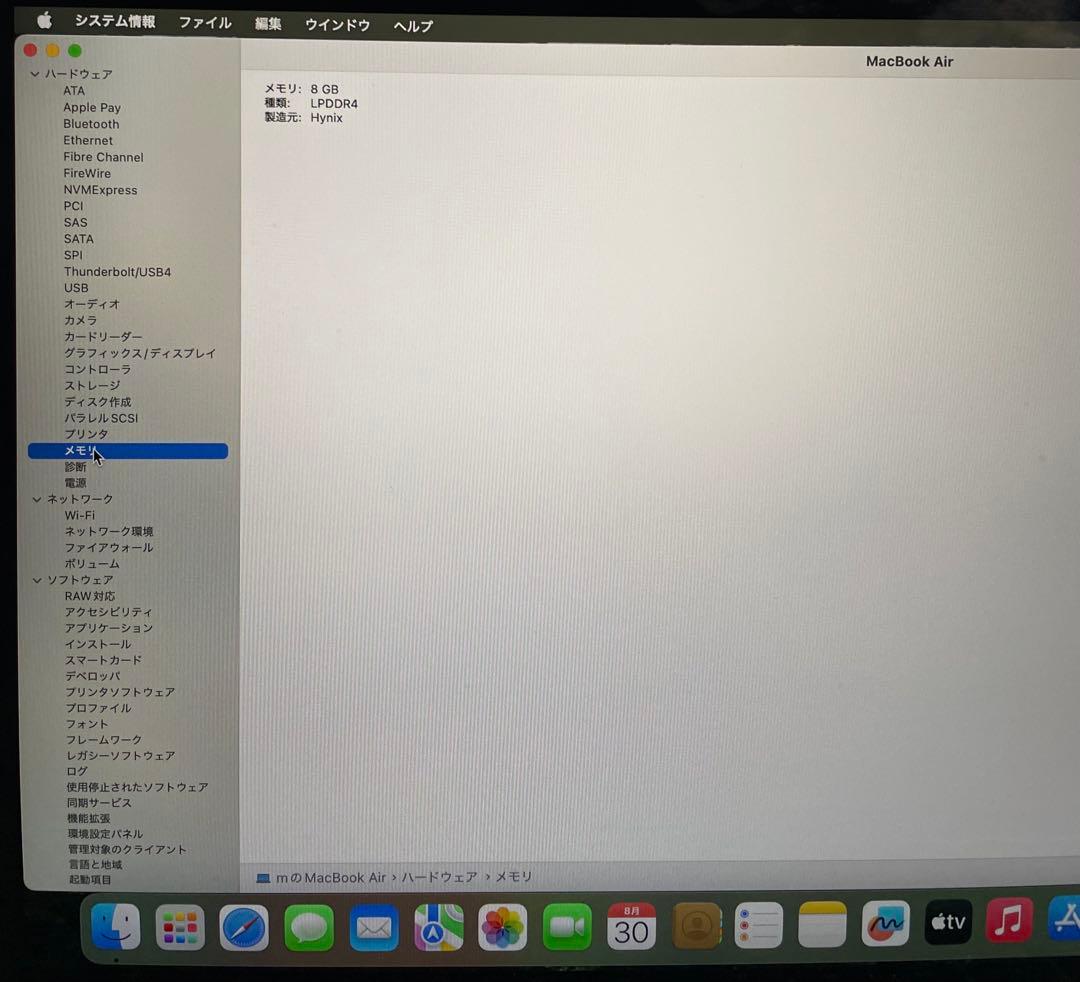The image size is (1080, 982).
Task: Open the Mail app
Action: 373,925
